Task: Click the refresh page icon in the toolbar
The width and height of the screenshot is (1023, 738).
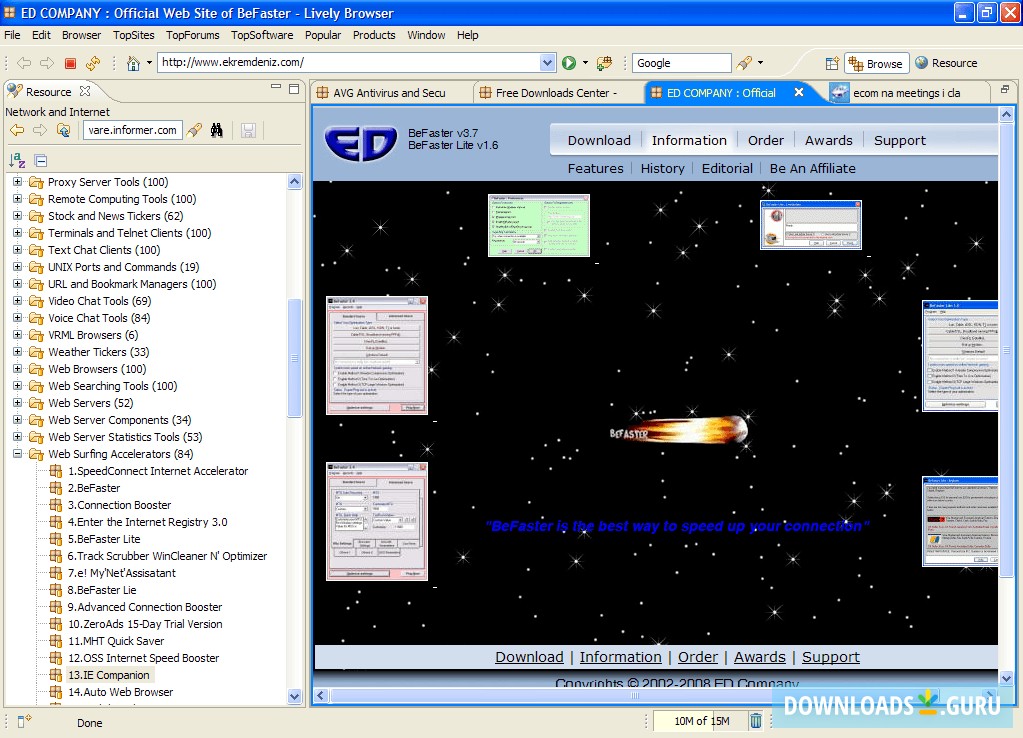Action: coord(92,62)
